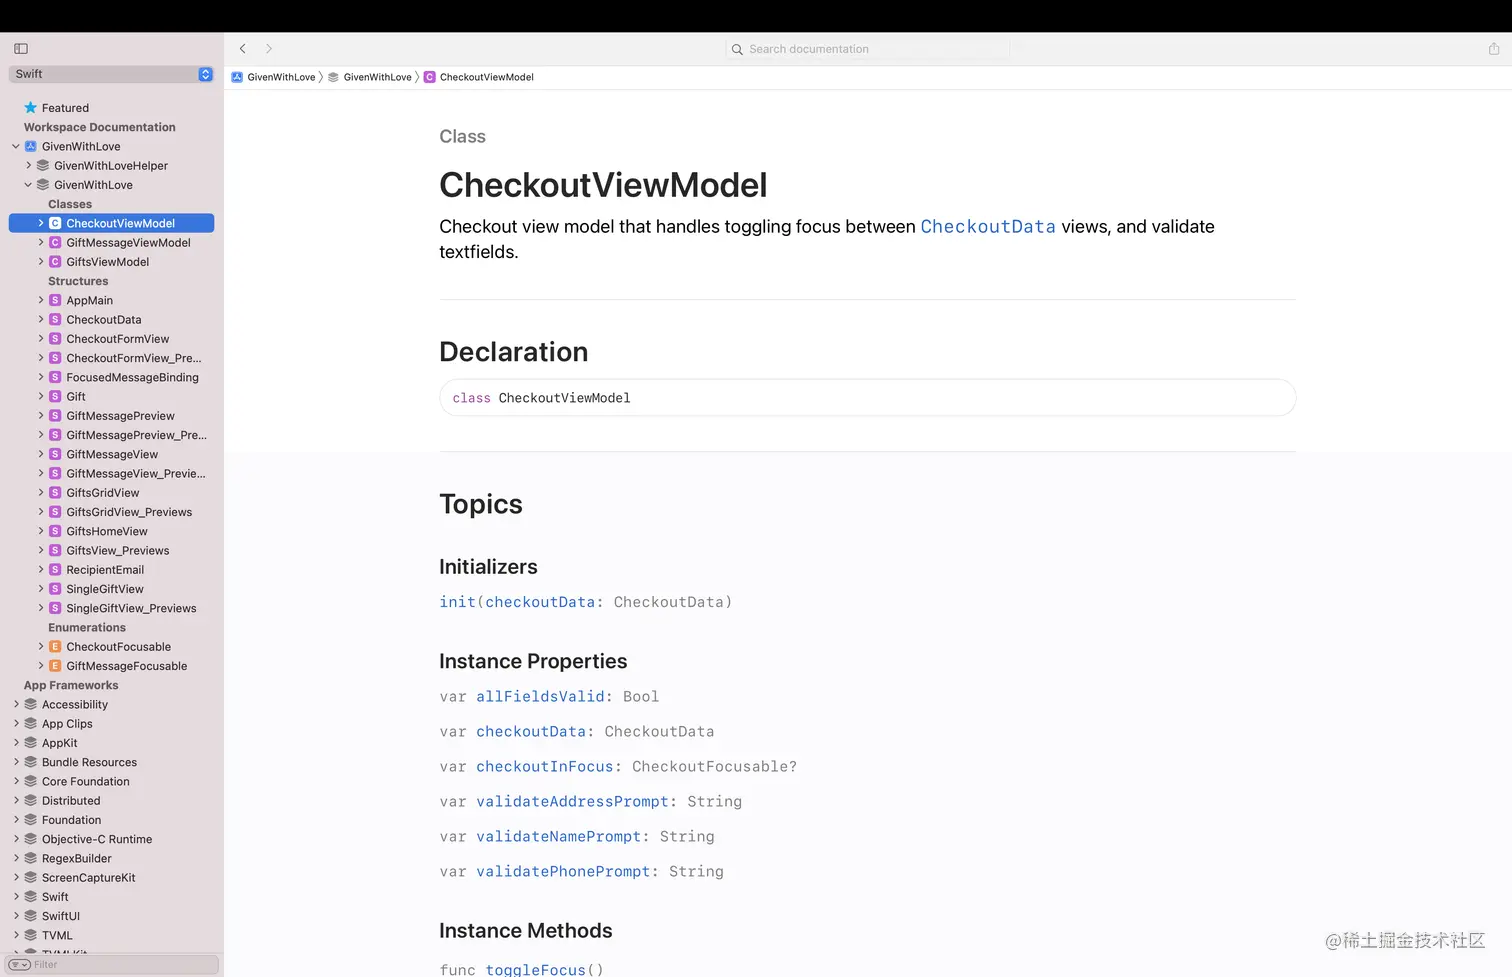Toggle the sidebar visibility icon
1512x977 pixels.
tap(21, 48)
